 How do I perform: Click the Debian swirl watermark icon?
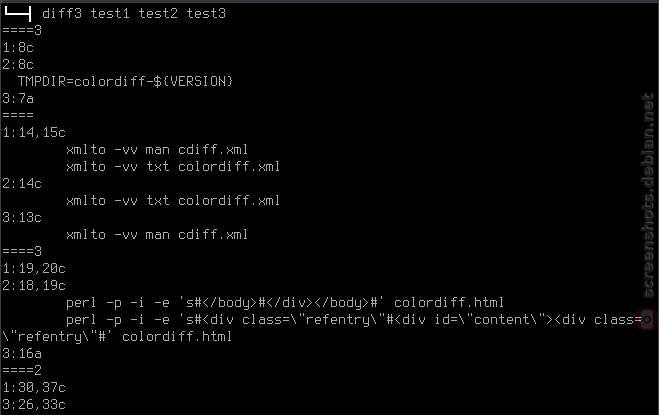coord(647,320)
